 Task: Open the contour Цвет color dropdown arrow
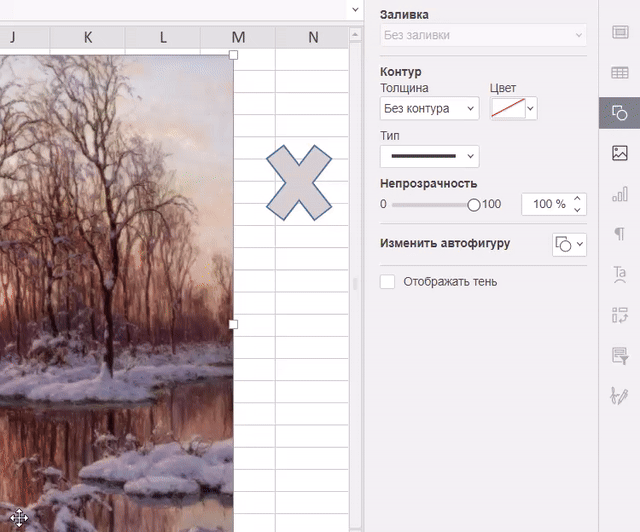click(531, 109)
